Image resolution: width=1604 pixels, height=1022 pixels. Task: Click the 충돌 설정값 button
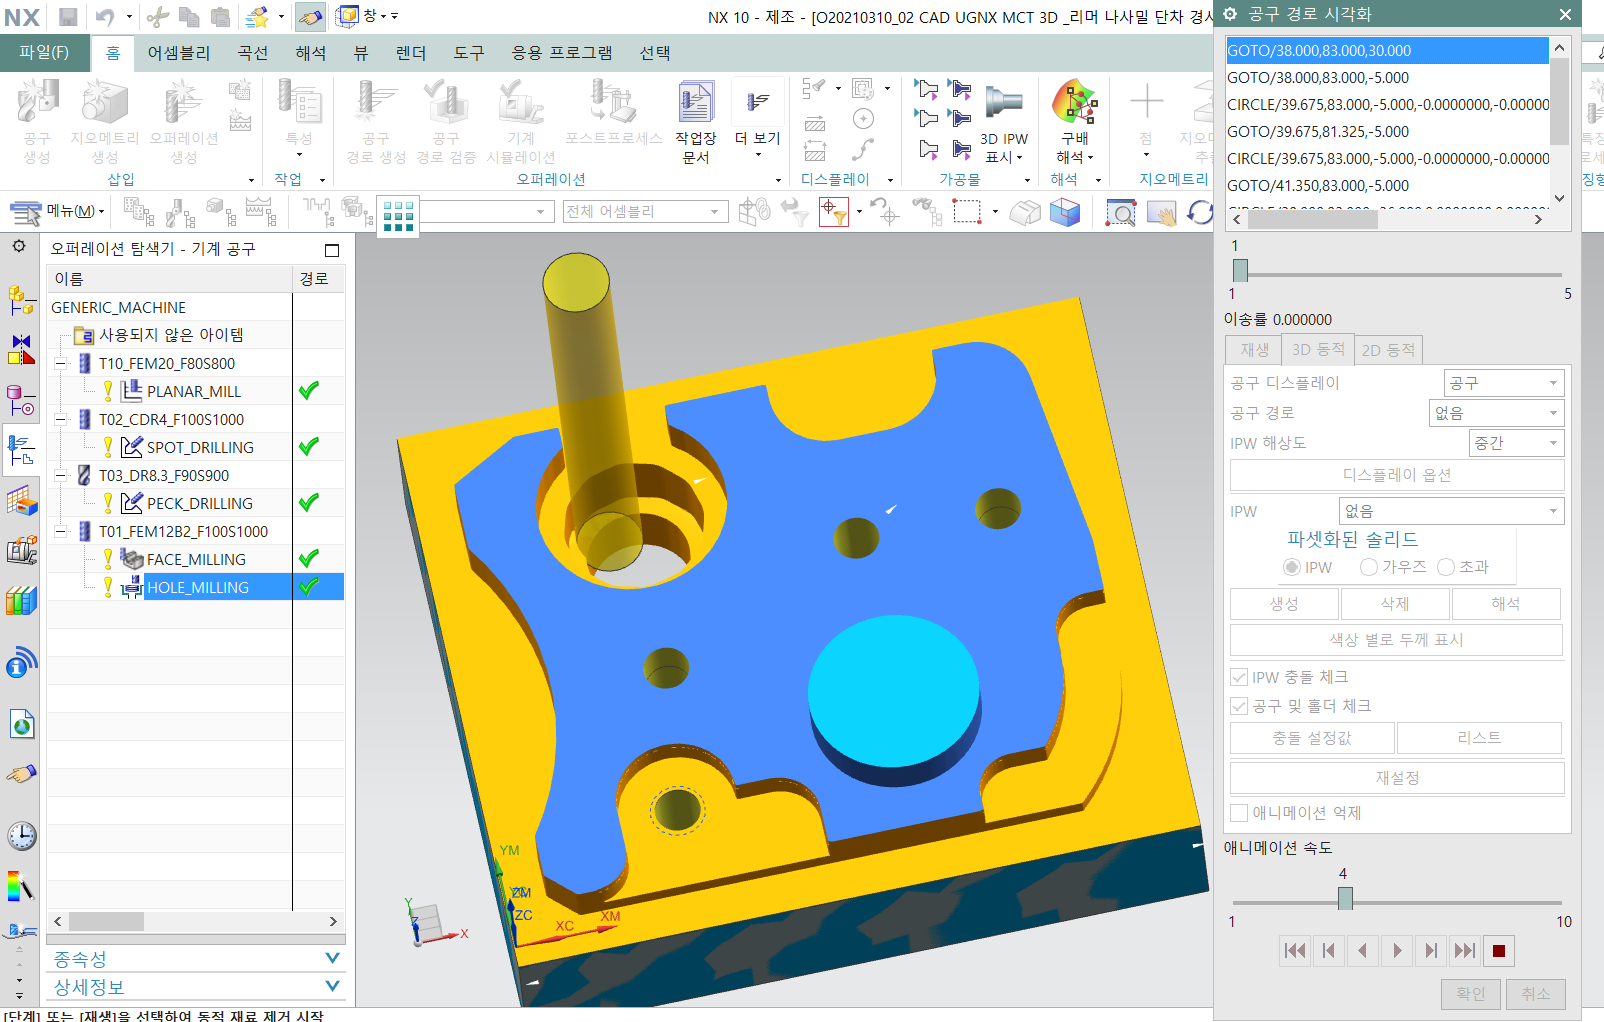(x=1312, y=738)
